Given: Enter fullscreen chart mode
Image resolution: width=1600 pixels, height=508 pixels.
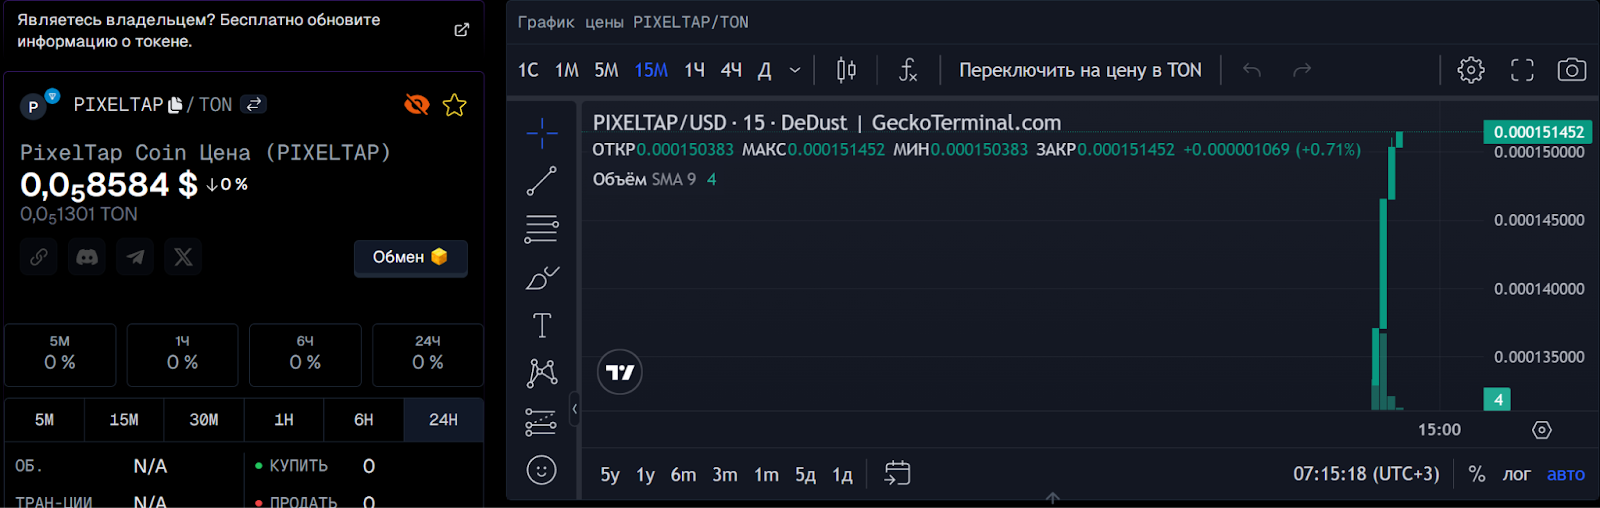Looking at the screenshot, I should click(x=1522, y=70).
